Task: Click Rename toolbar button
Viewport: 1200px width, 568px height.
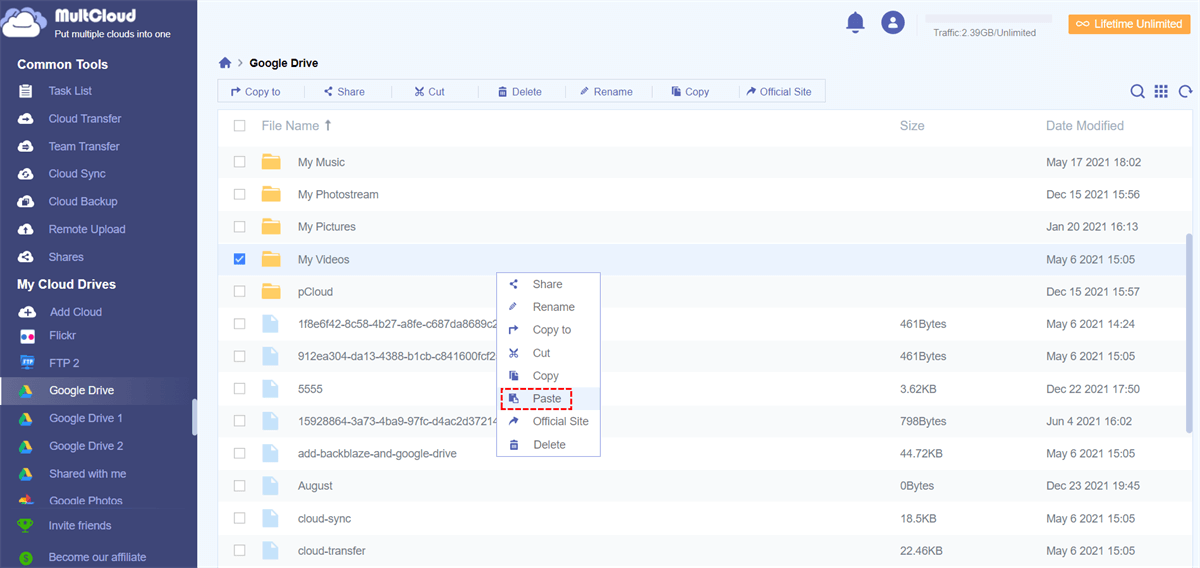Action: pyautogui.click(x=605, y=92)
